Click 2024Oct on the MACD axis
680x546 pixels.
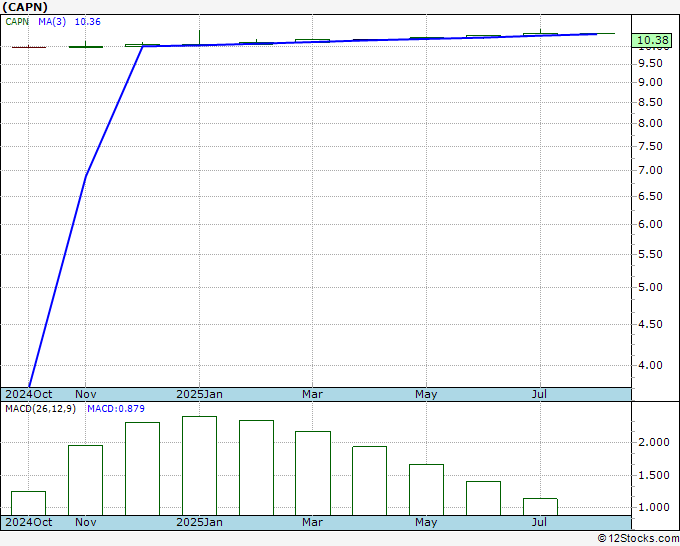29,522
